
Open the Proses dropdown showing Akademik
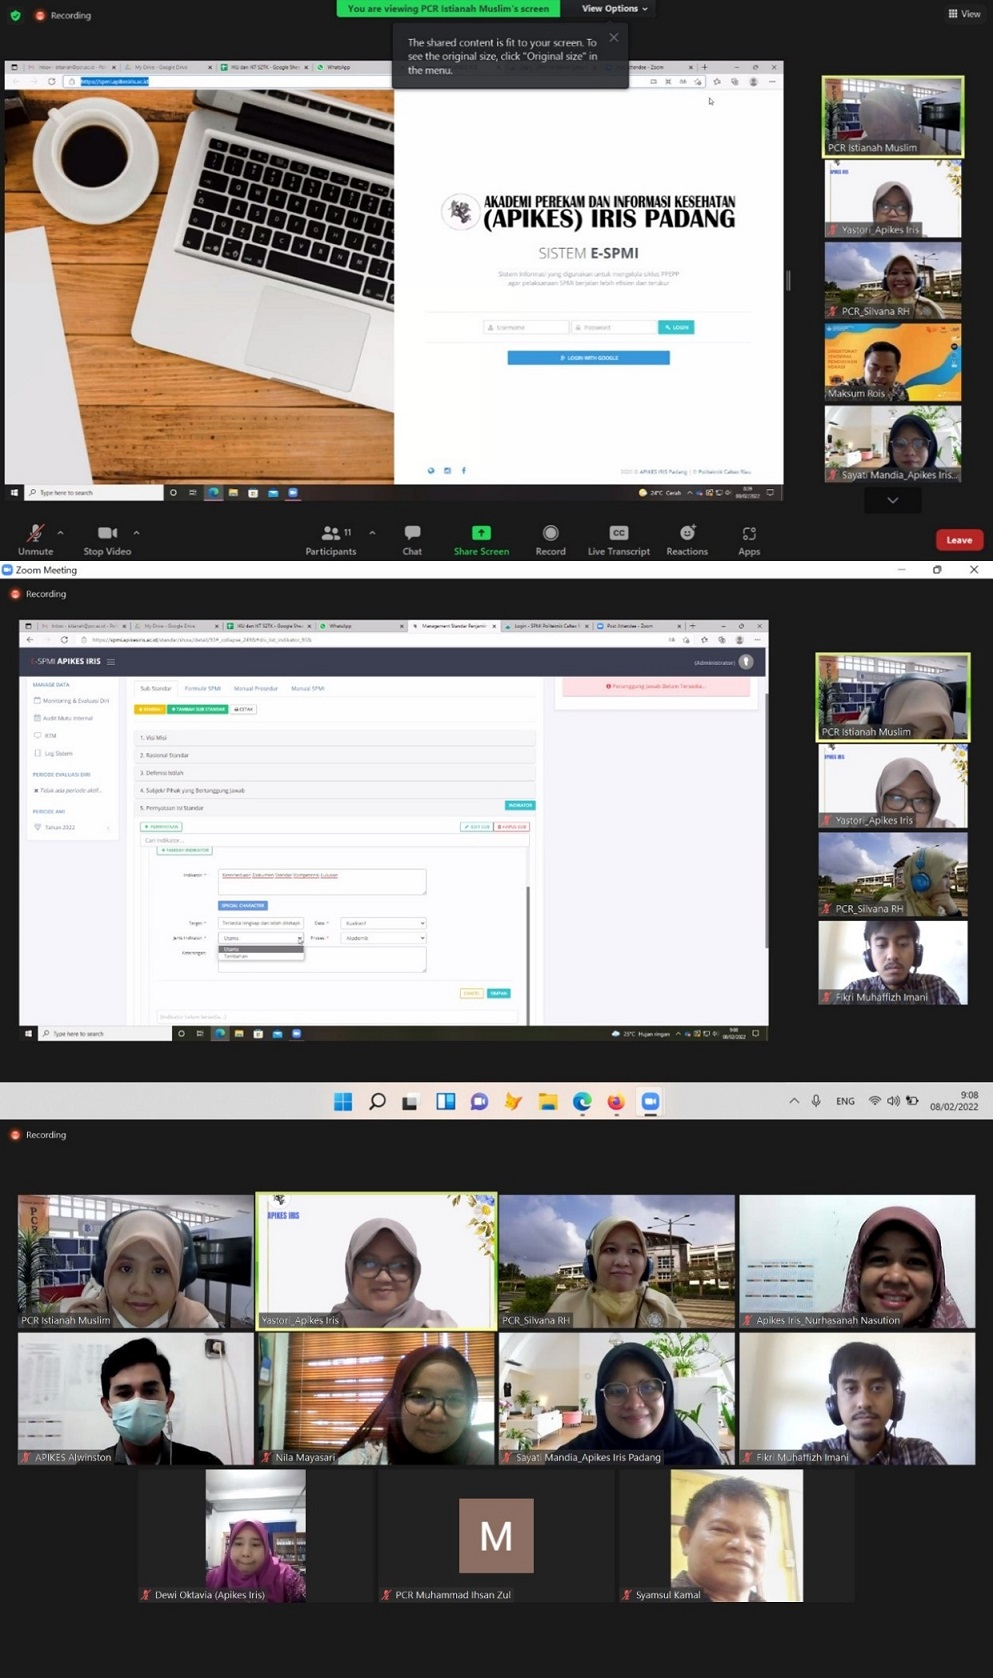click(x=383, y=938)
